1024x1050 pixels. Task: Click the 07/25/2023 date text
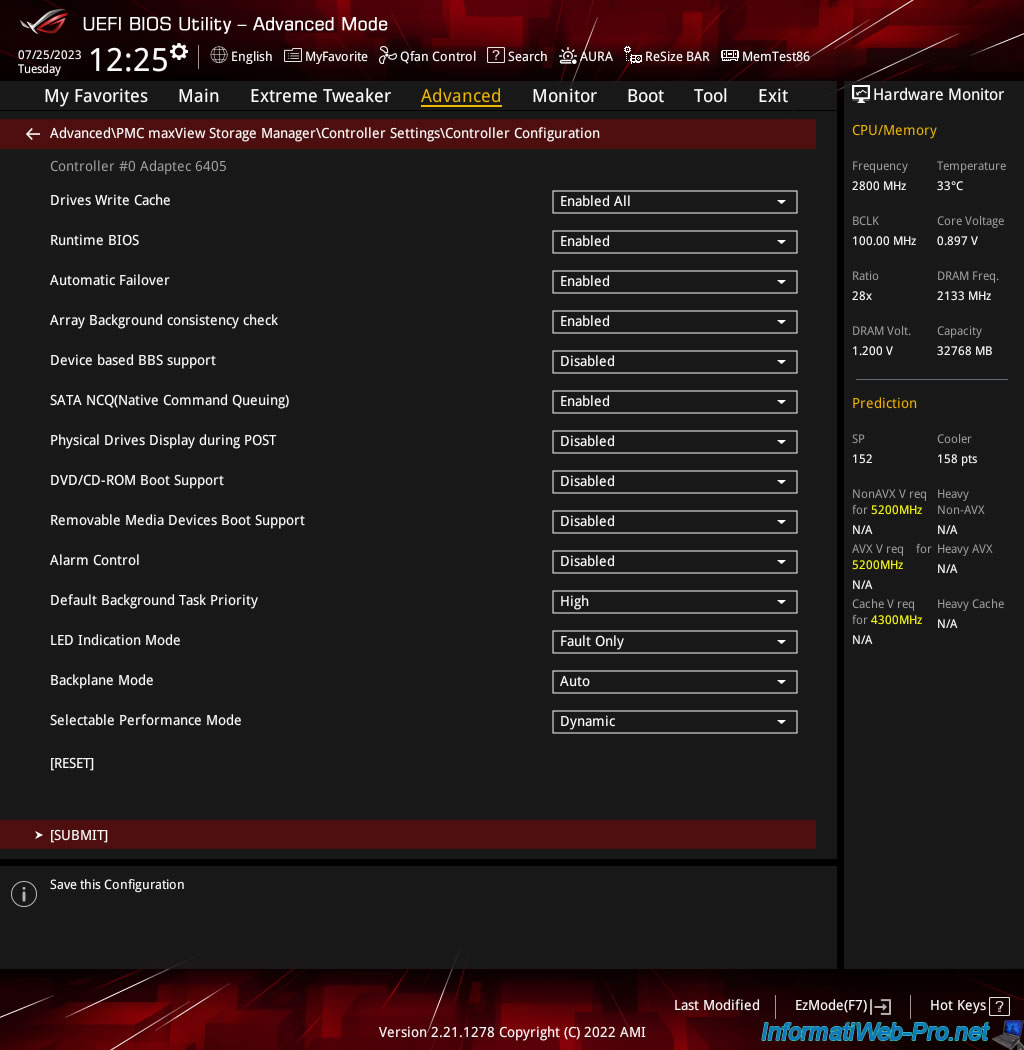click(x=49, y=55)
